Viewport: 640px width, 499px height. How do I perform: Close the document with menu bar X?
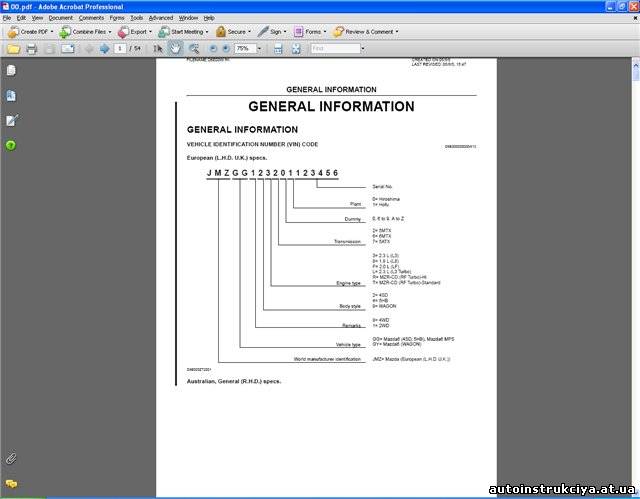click(x=635, y=18)
